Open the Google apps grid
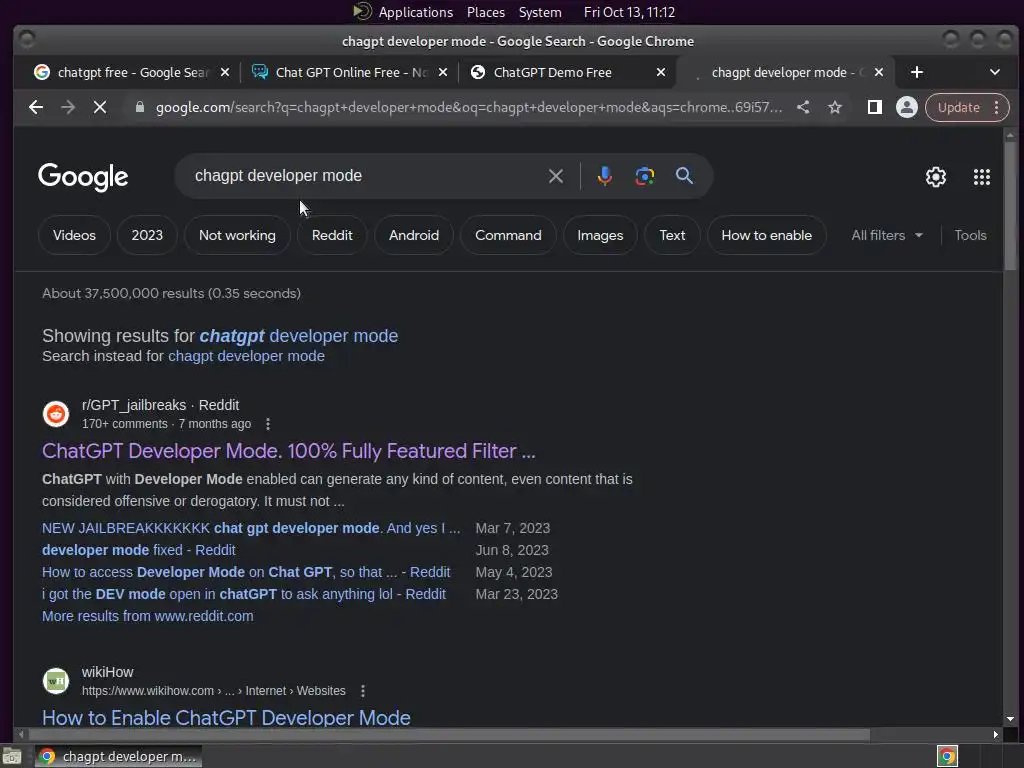The height and width of the screenshot is (768, 1024). click(x=982, y=177)
